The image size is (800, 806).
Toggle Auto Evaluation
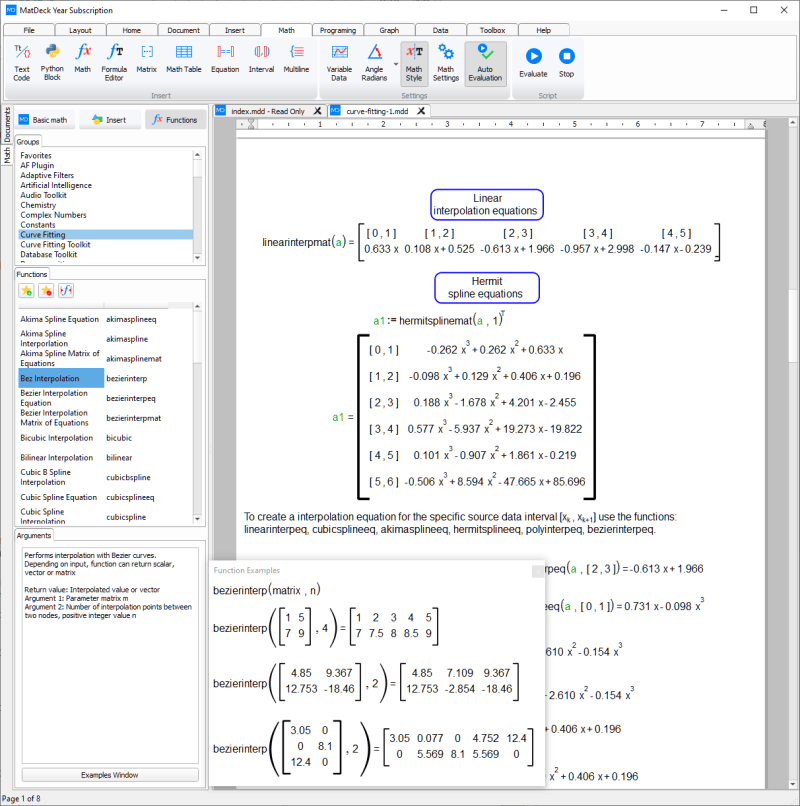point(485,63)
